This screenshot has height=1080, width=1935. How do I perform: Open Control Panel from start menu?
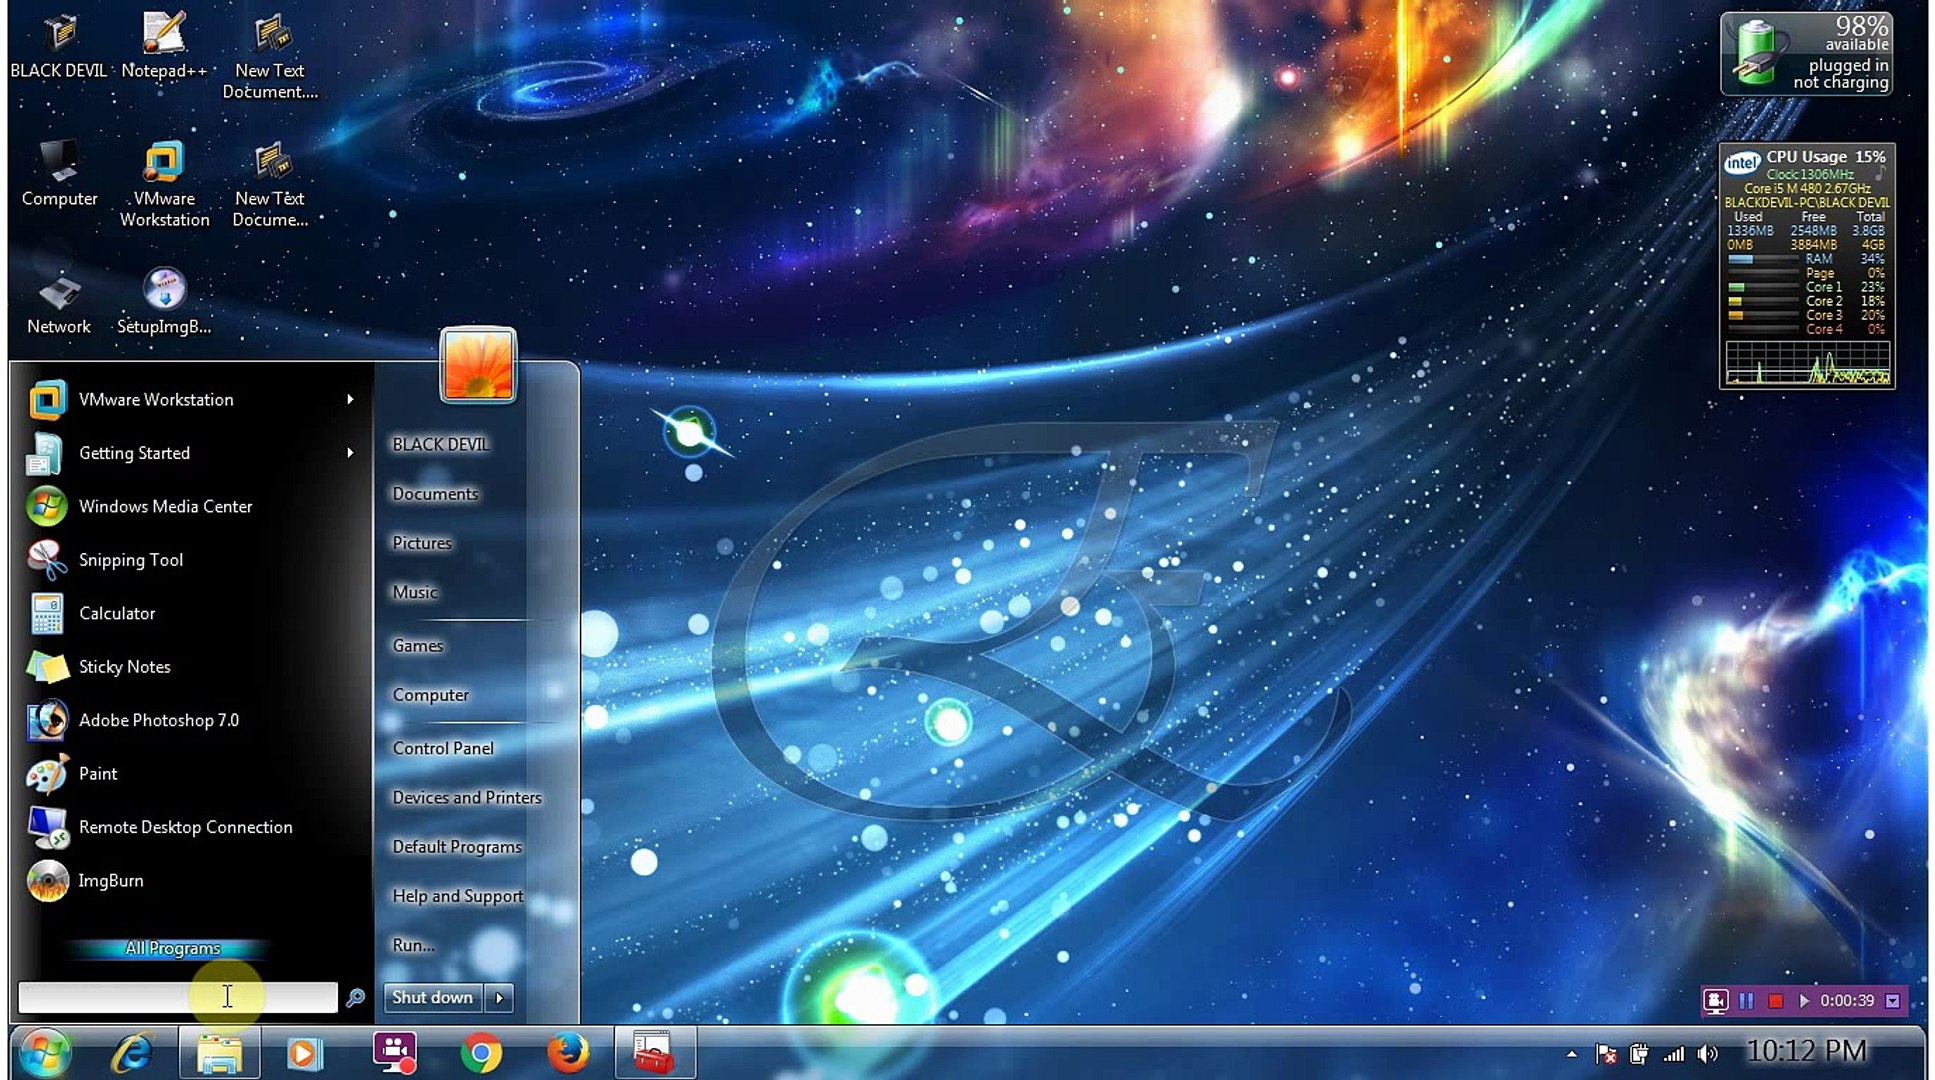(443, 748)
